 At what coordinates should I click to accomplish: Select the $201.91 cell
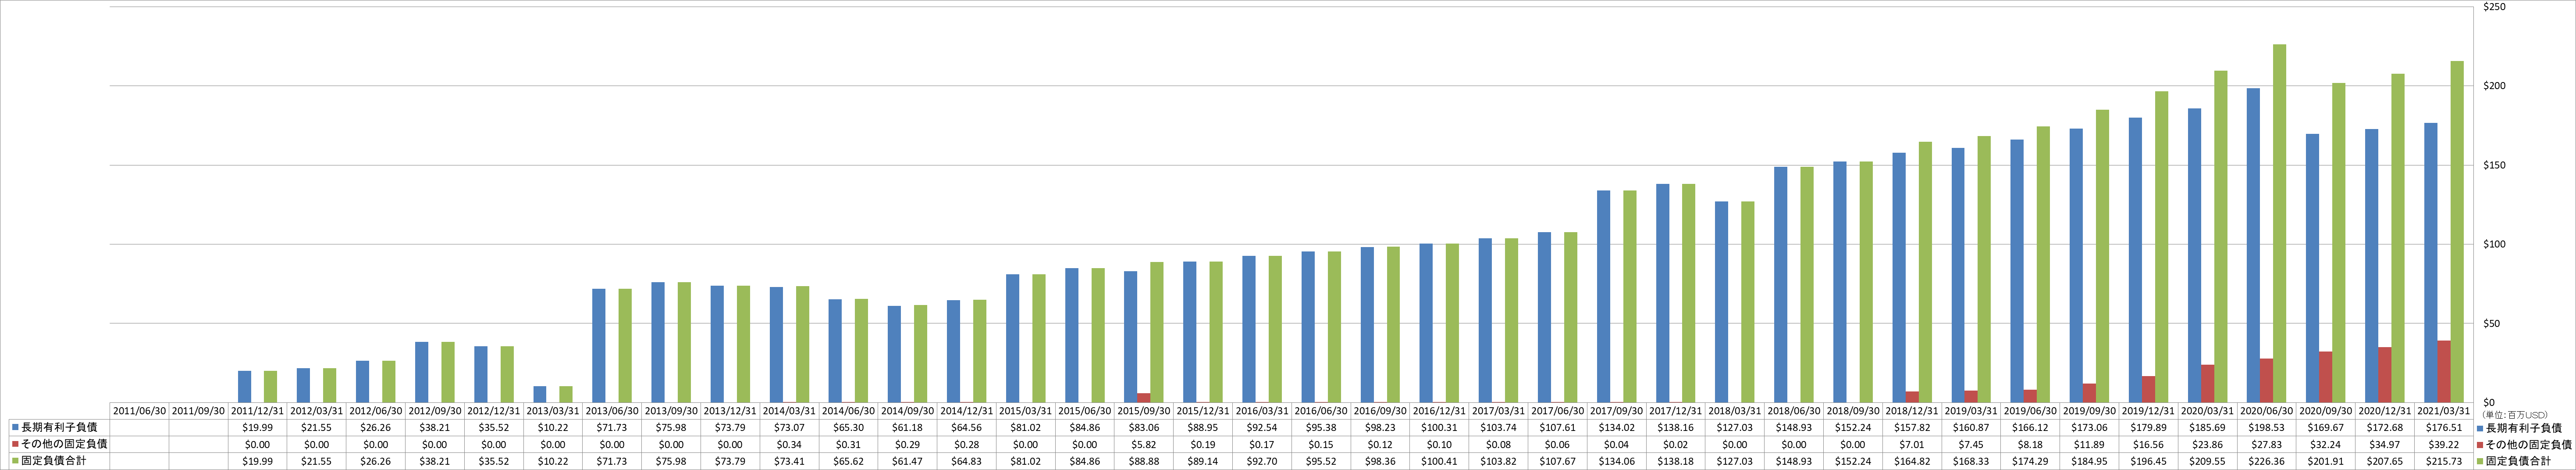pos(2326,461)
